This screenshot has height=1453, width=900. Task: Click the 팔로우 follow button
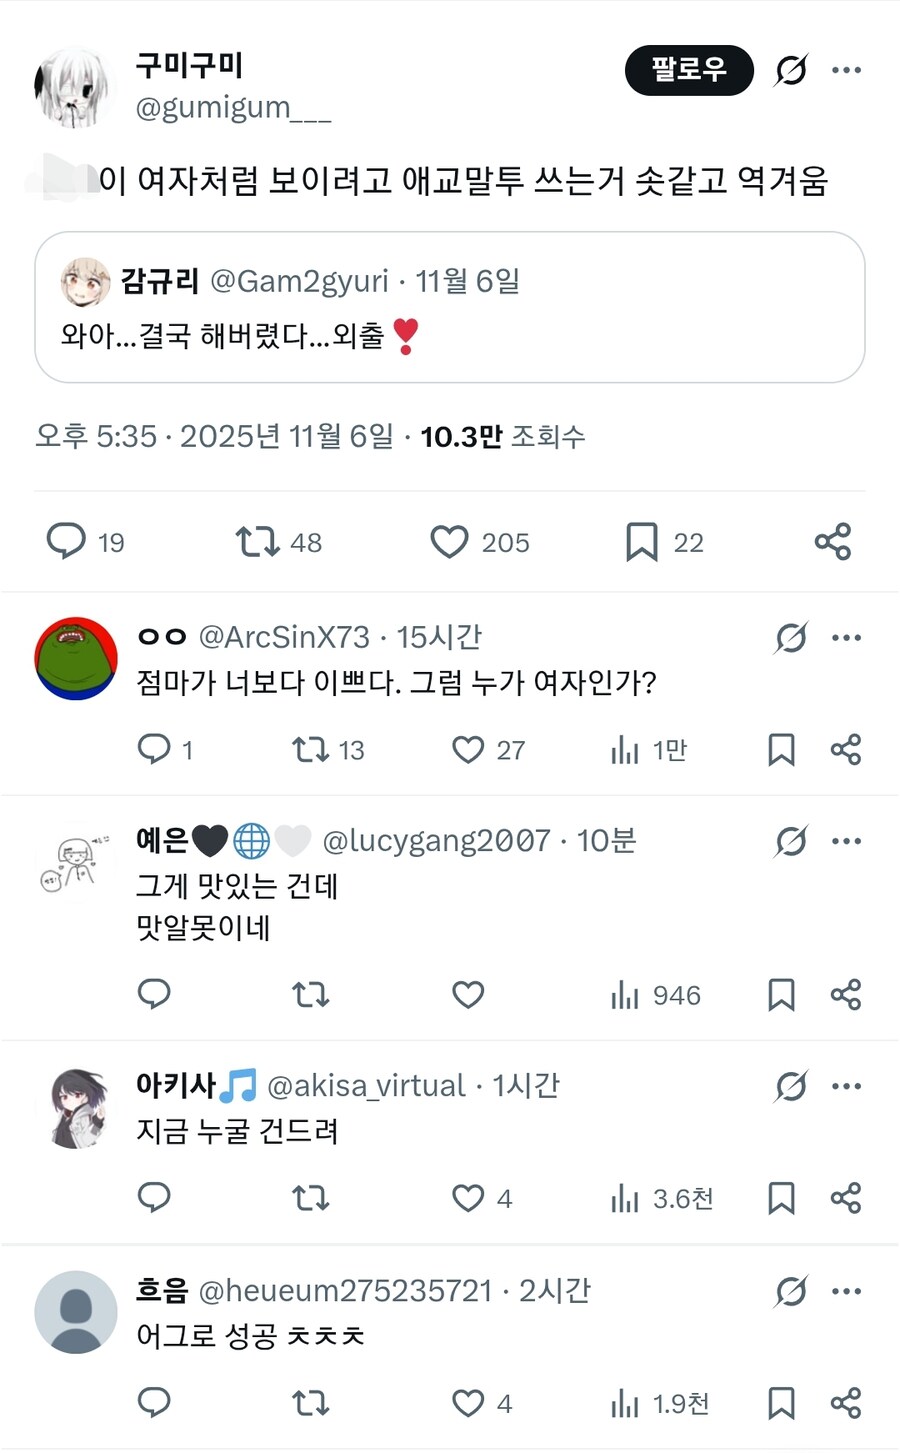[688, 70]
